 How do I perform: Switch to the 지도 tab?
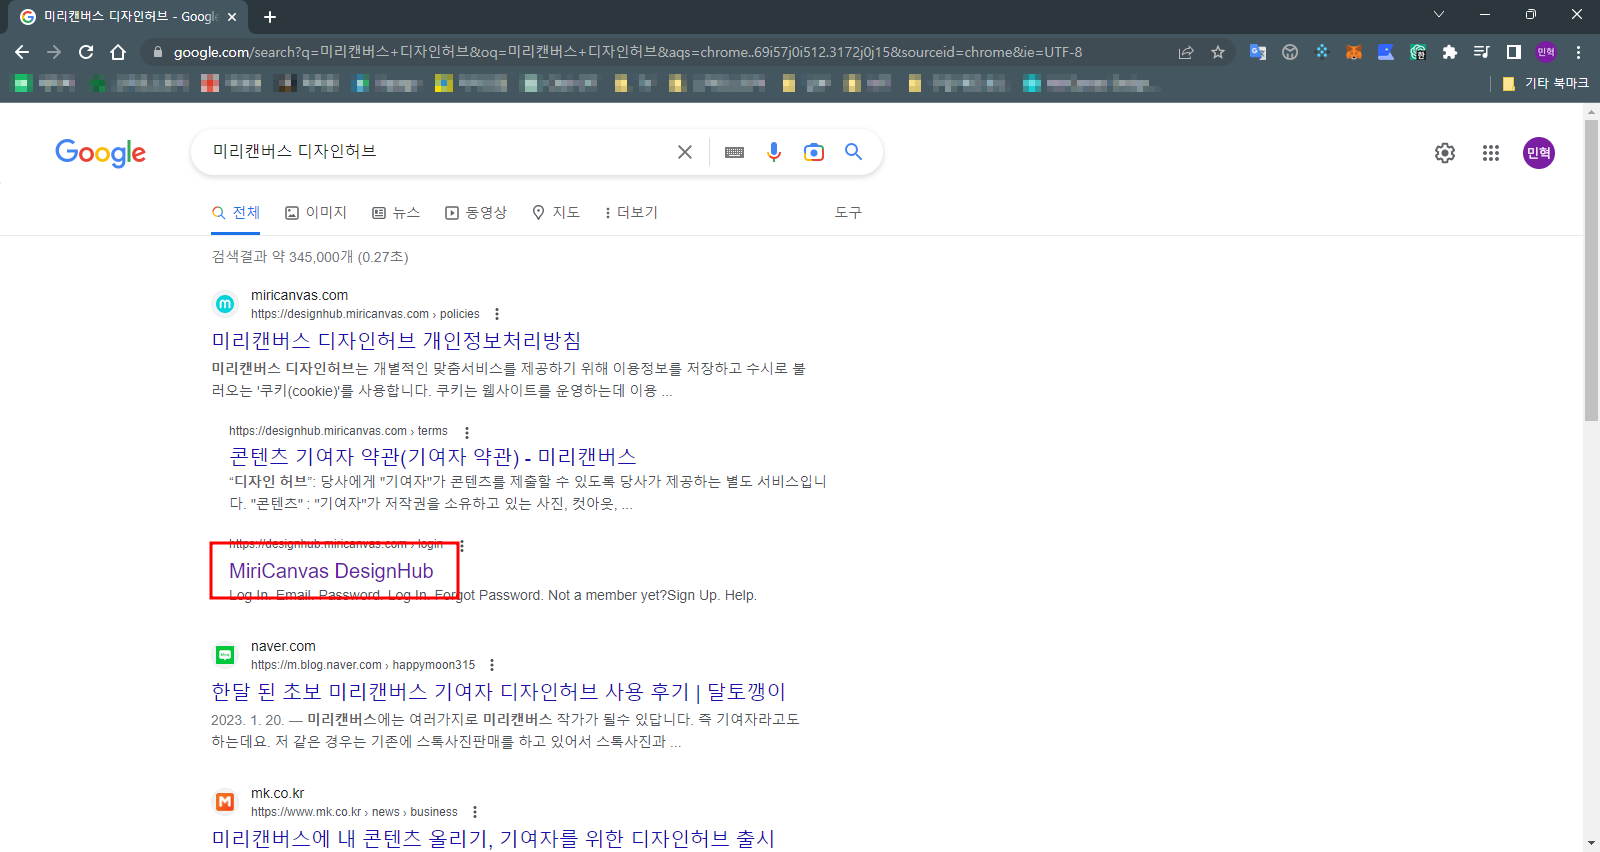556,212
